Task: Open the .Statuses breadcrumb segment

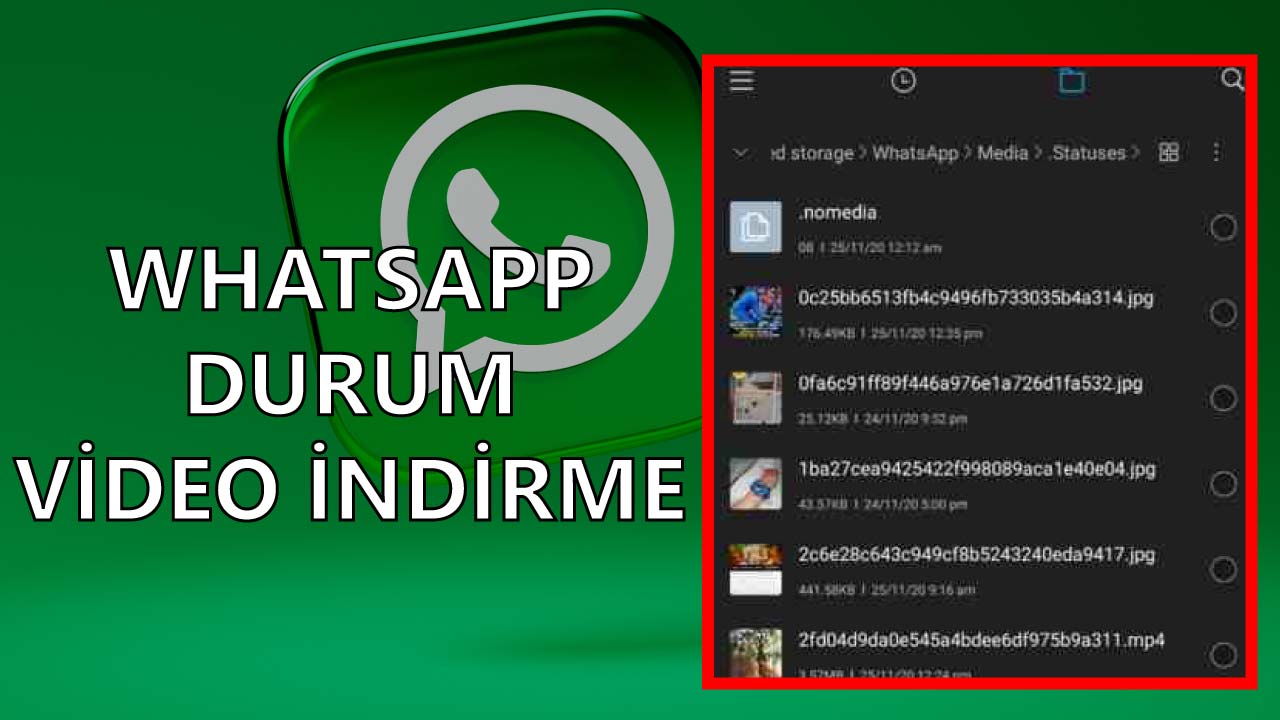Action: [1088, 153]
